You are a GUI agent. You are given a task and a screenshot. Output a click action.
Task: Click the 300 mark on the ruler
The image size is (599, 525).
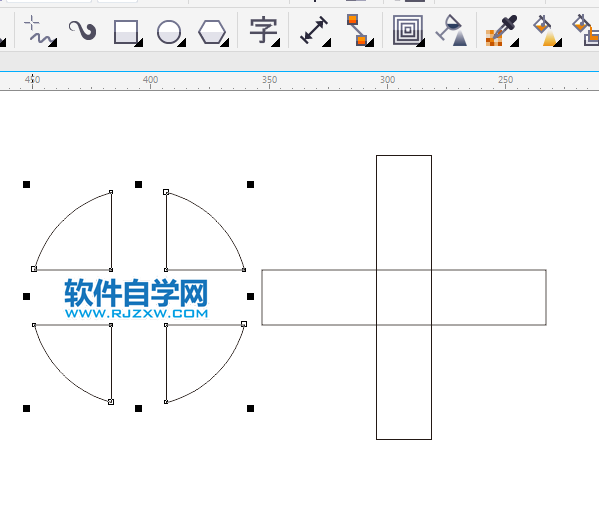pyautogui.click(x=387, y=79)
